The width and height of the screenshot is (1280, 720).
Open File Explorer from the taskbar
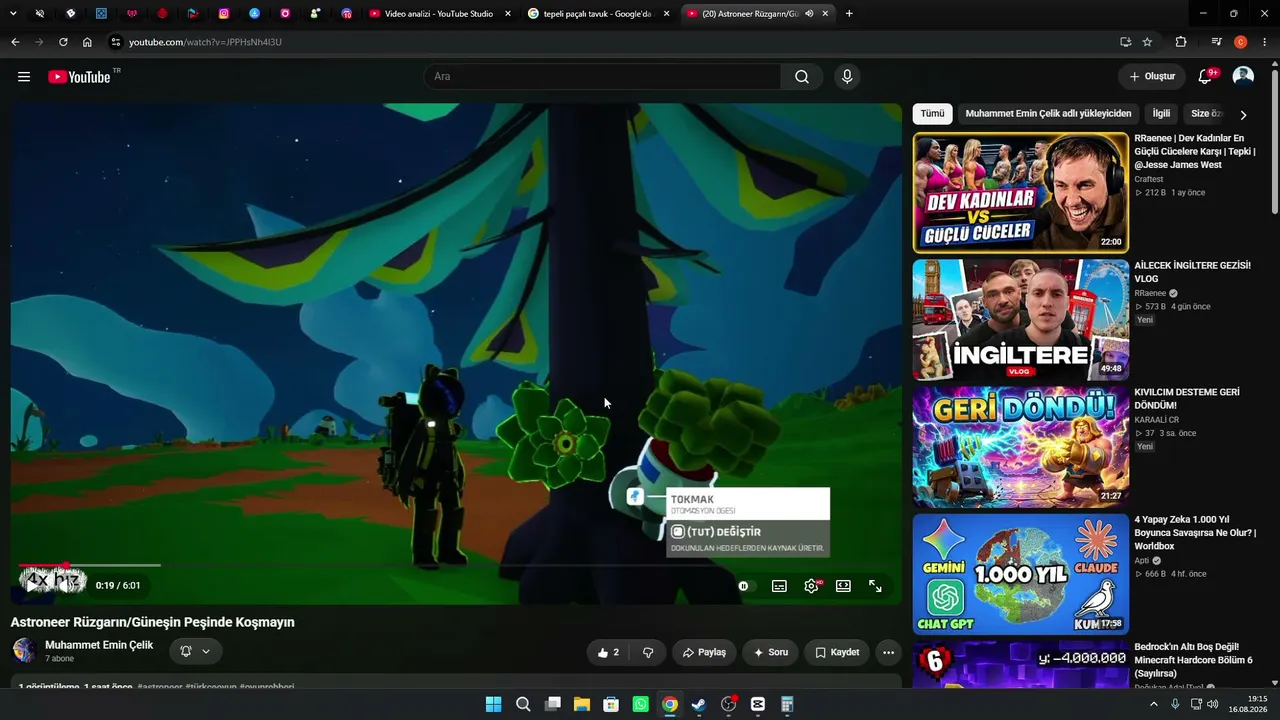tap(582, 704)
